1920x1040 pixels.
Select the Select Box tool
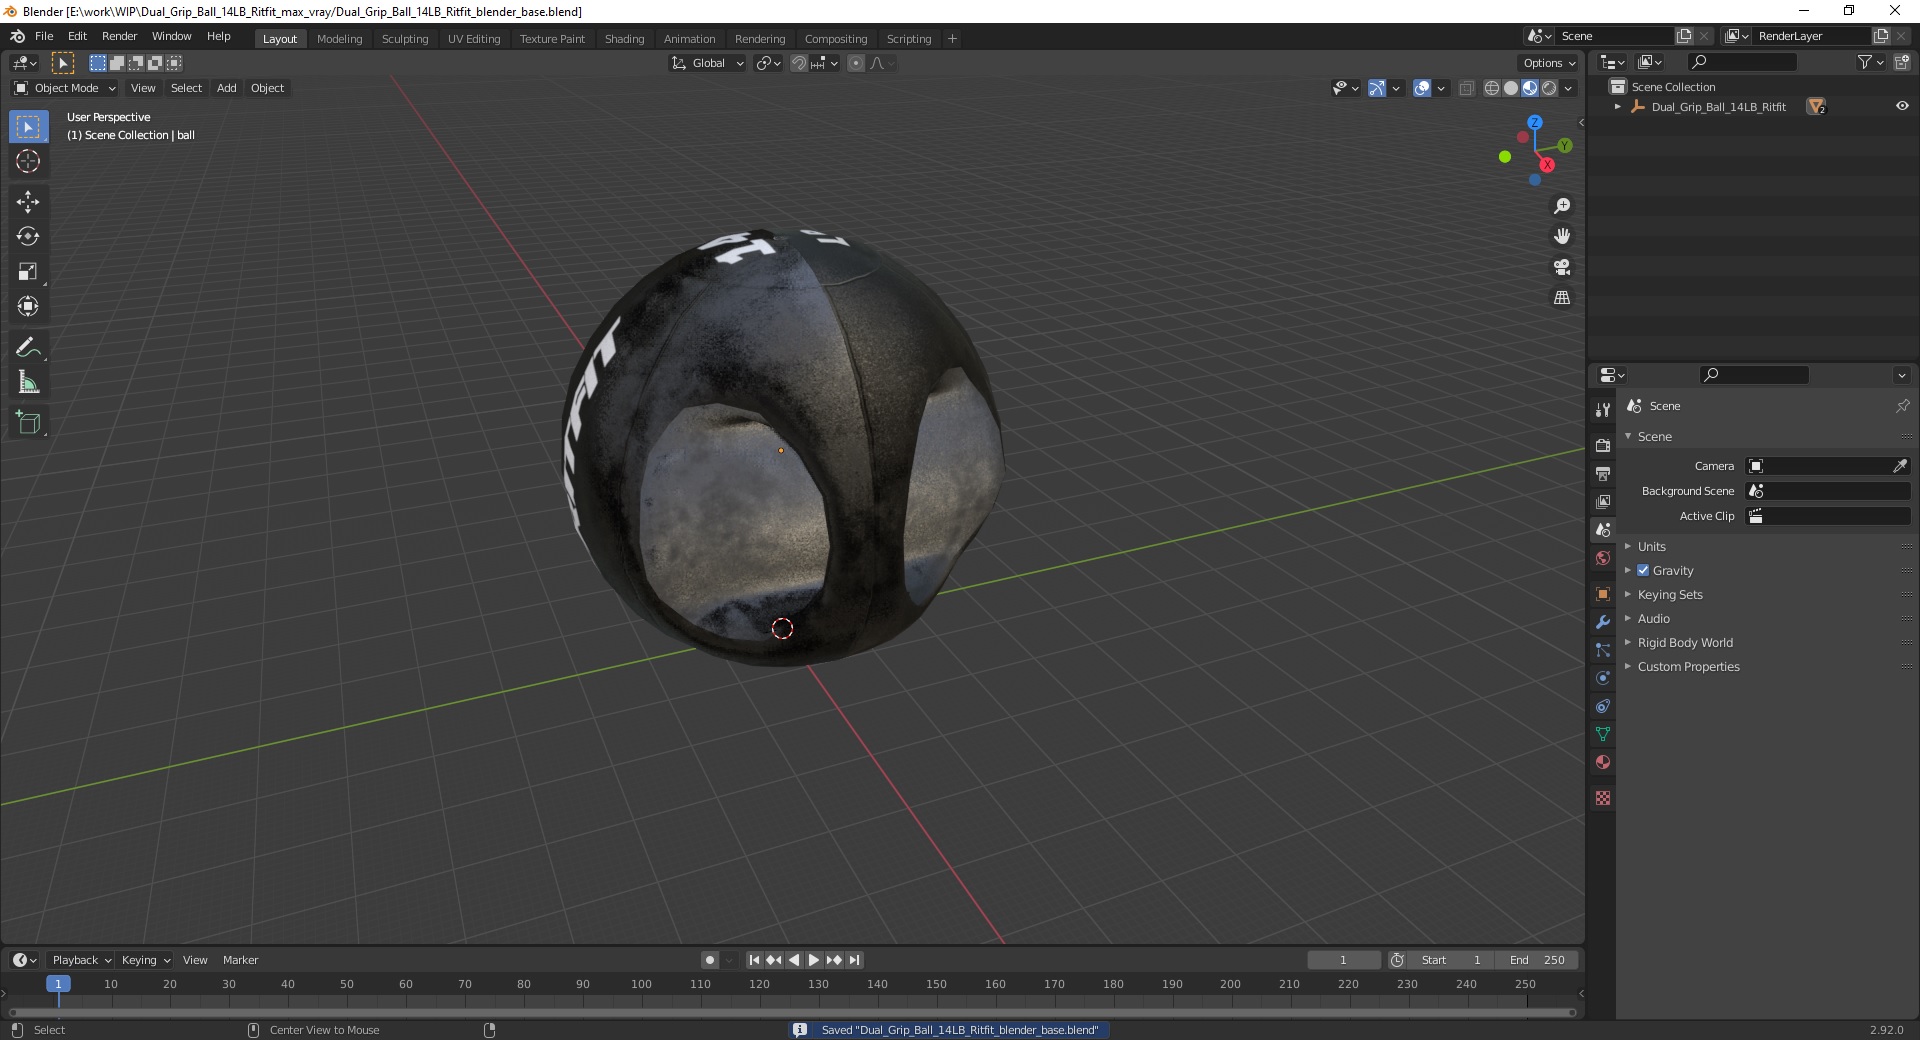point(28,127)
